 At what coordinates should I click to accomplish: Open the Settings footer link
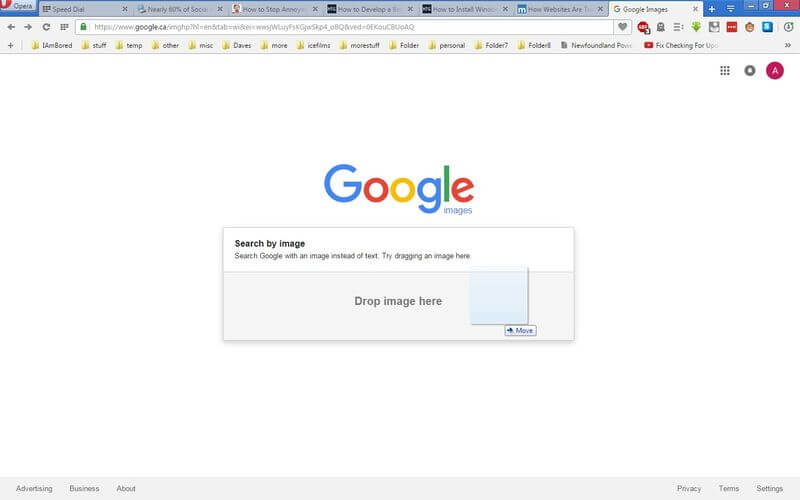pos(769,488)
